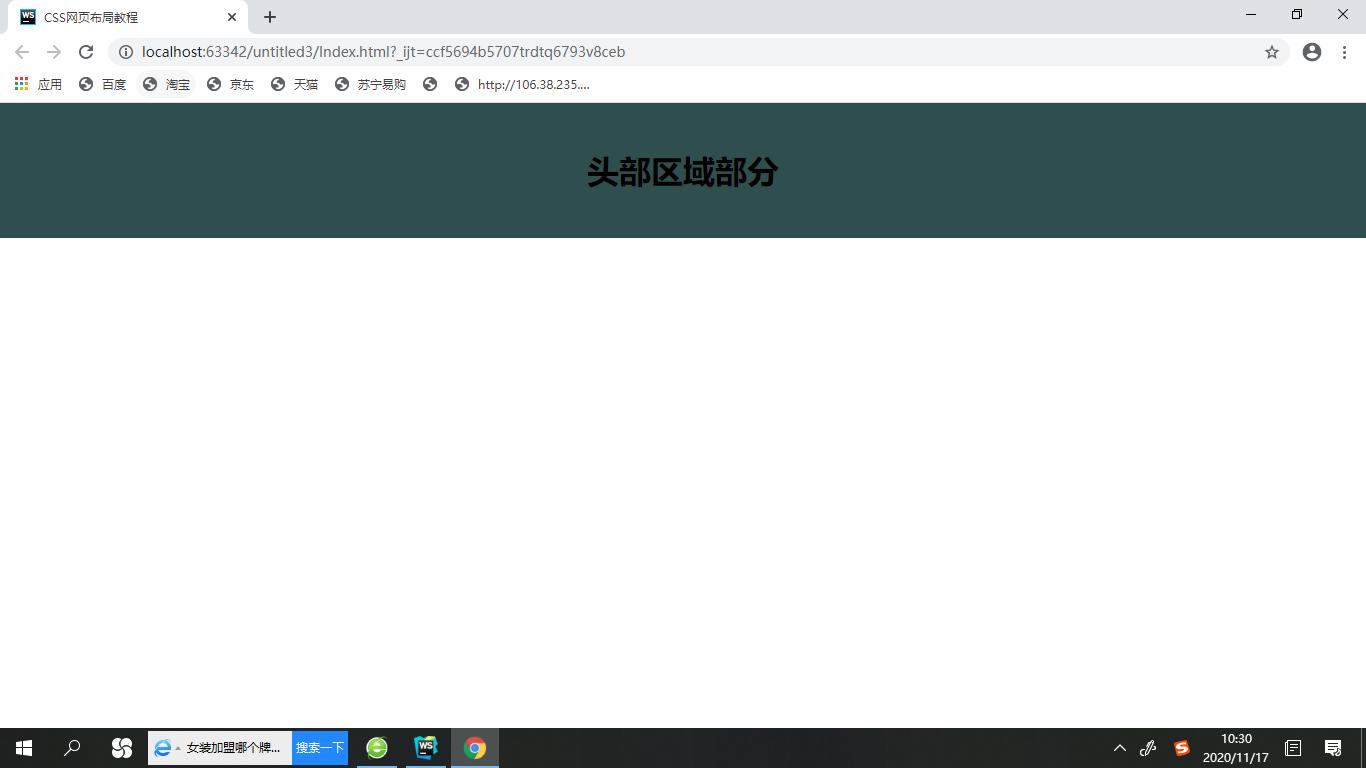Open a new tab with the plus button
Viewport: 1366px width, 768px height.
click(269, 16)
